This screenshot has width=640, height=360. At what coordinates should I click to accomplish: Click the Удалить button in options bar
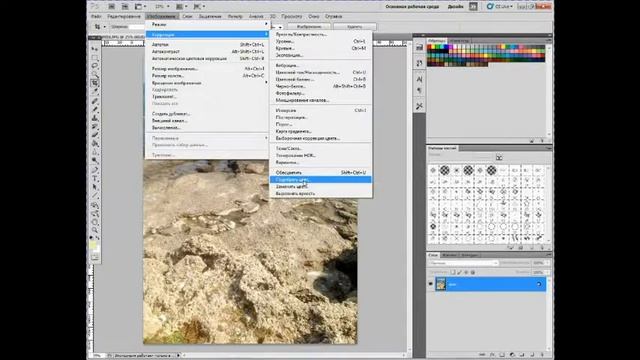click(x=354, y=27)
